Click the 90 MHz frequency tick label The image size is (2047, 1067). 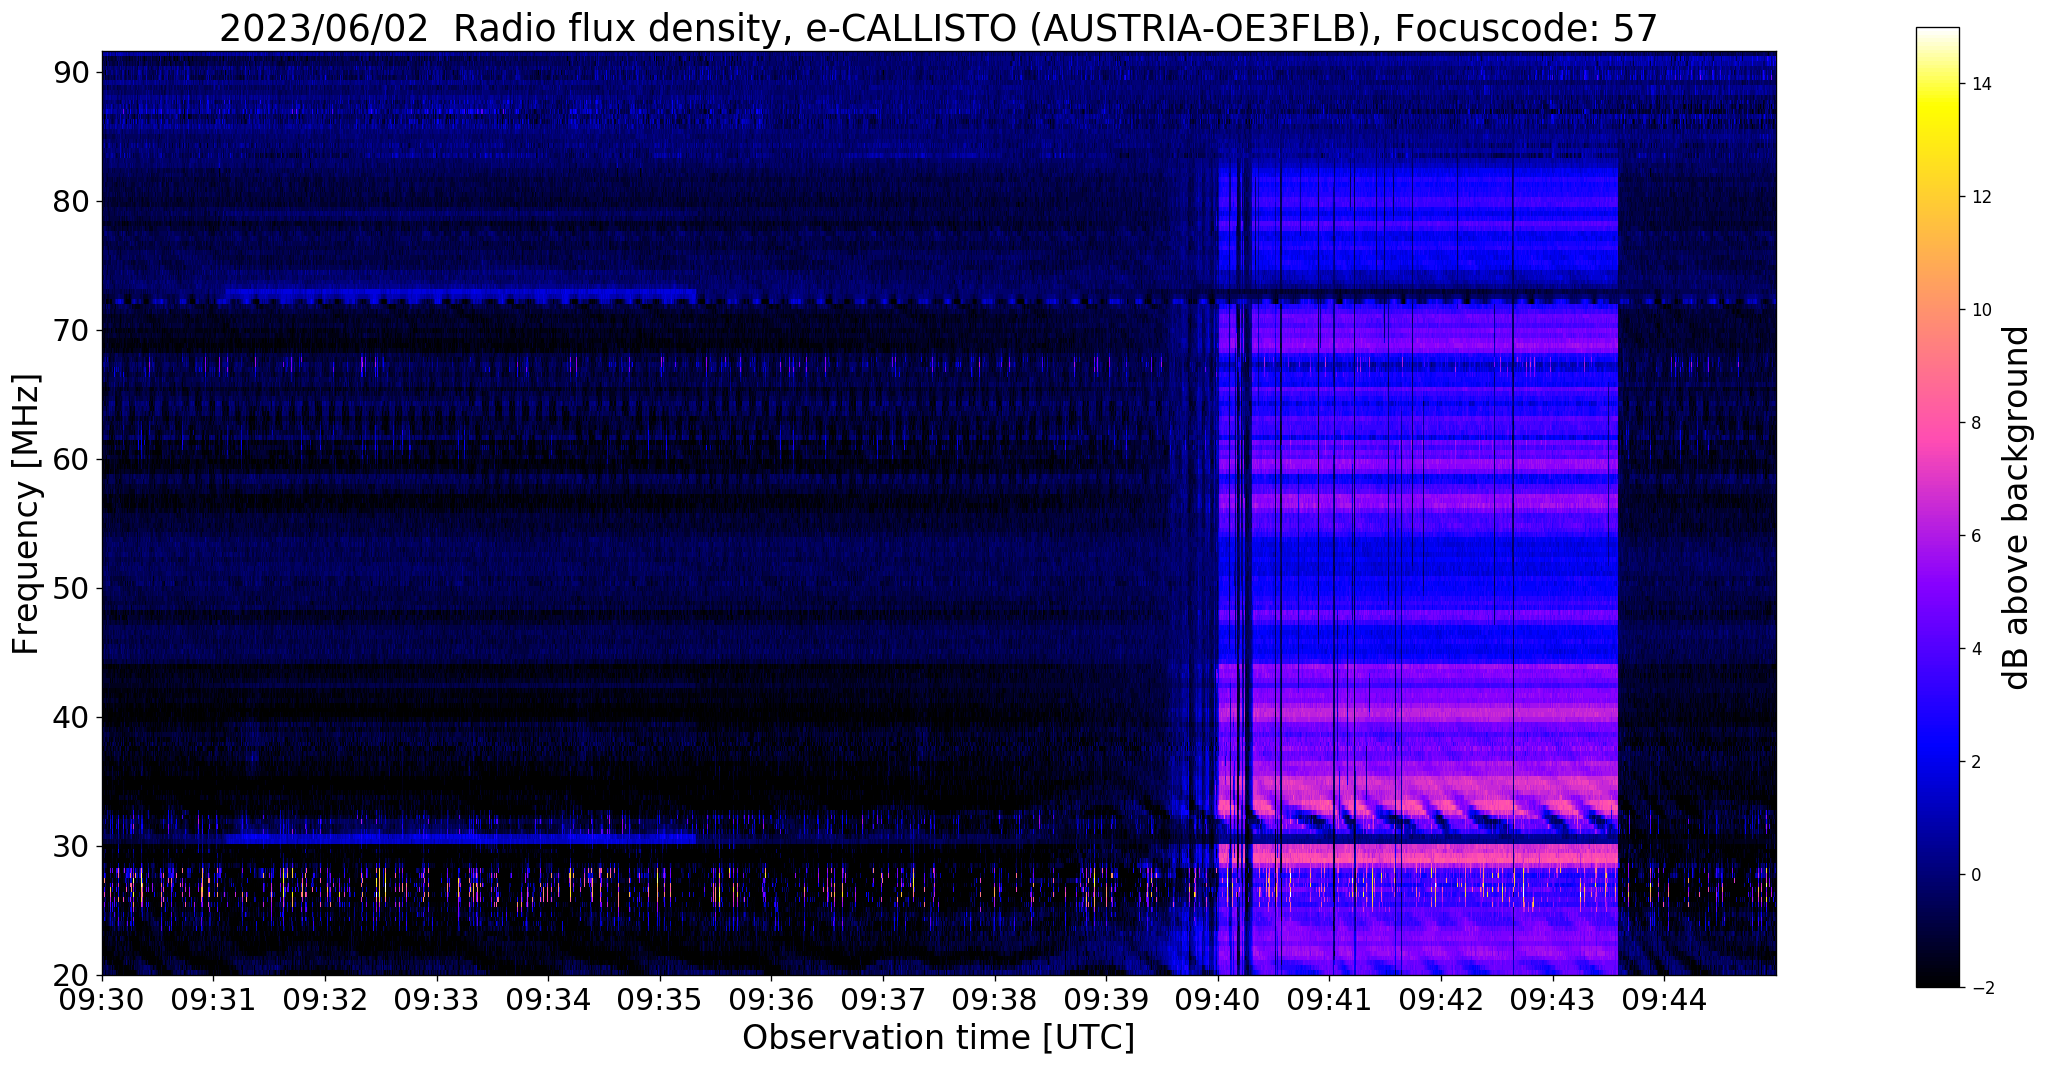point(71,72)
